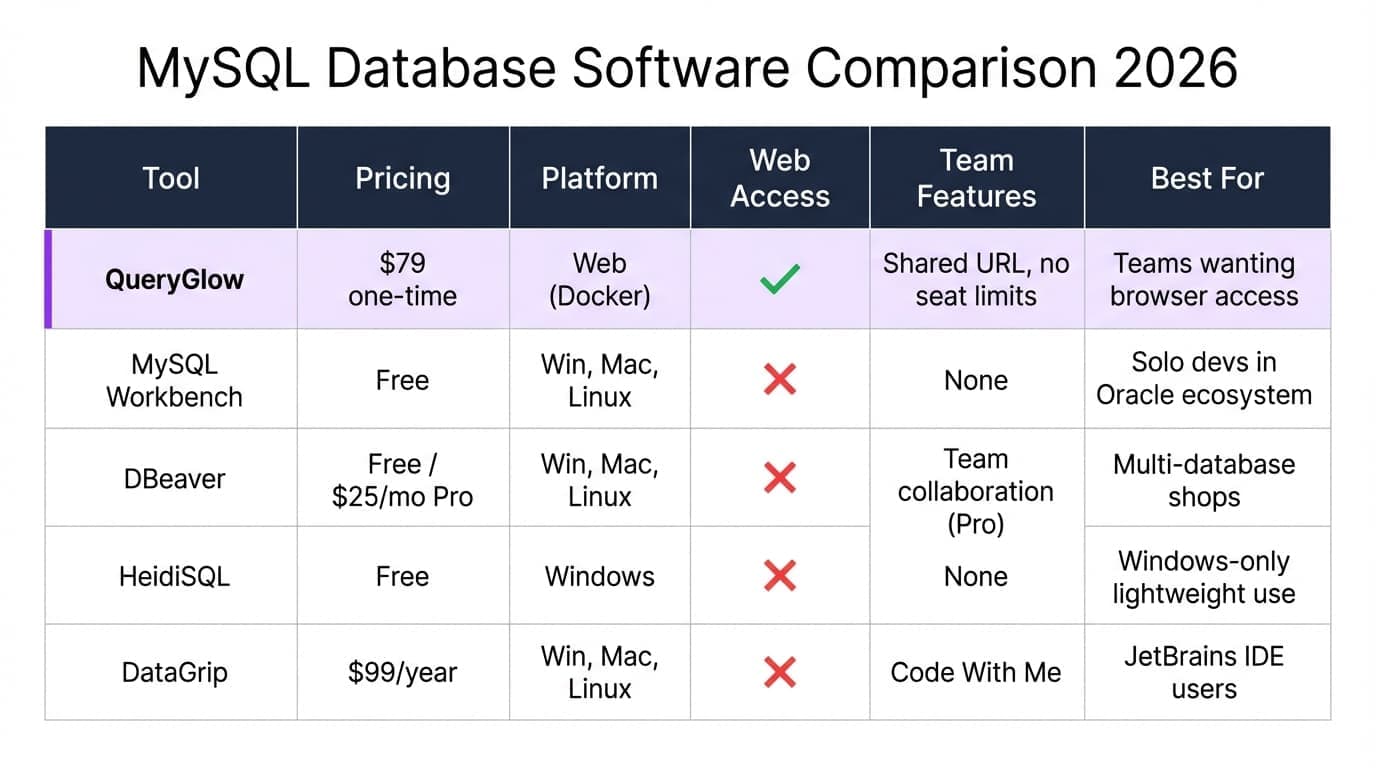Screen dimensions: 1376x768
Task: Click the page title heading
Action: [687, 68]
